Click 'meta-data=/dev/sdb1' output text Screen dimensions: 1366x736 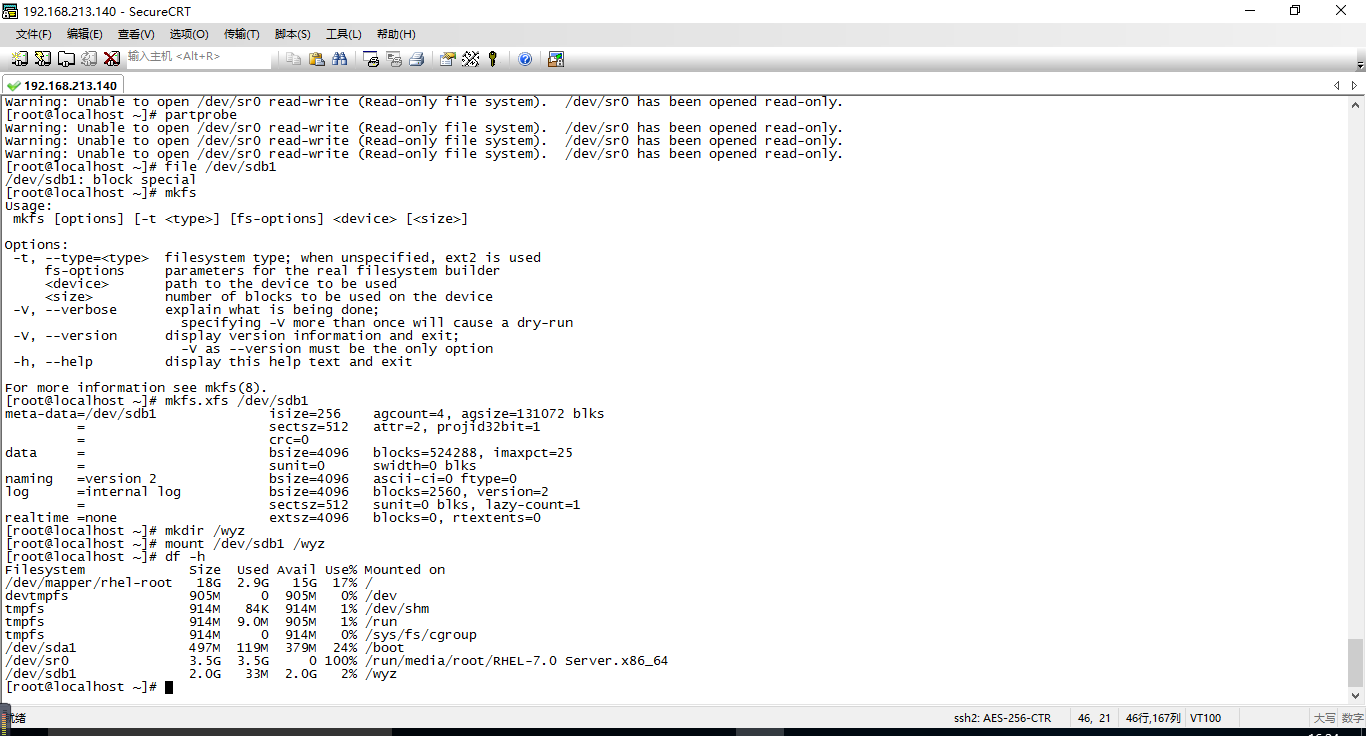pos(80,414)
